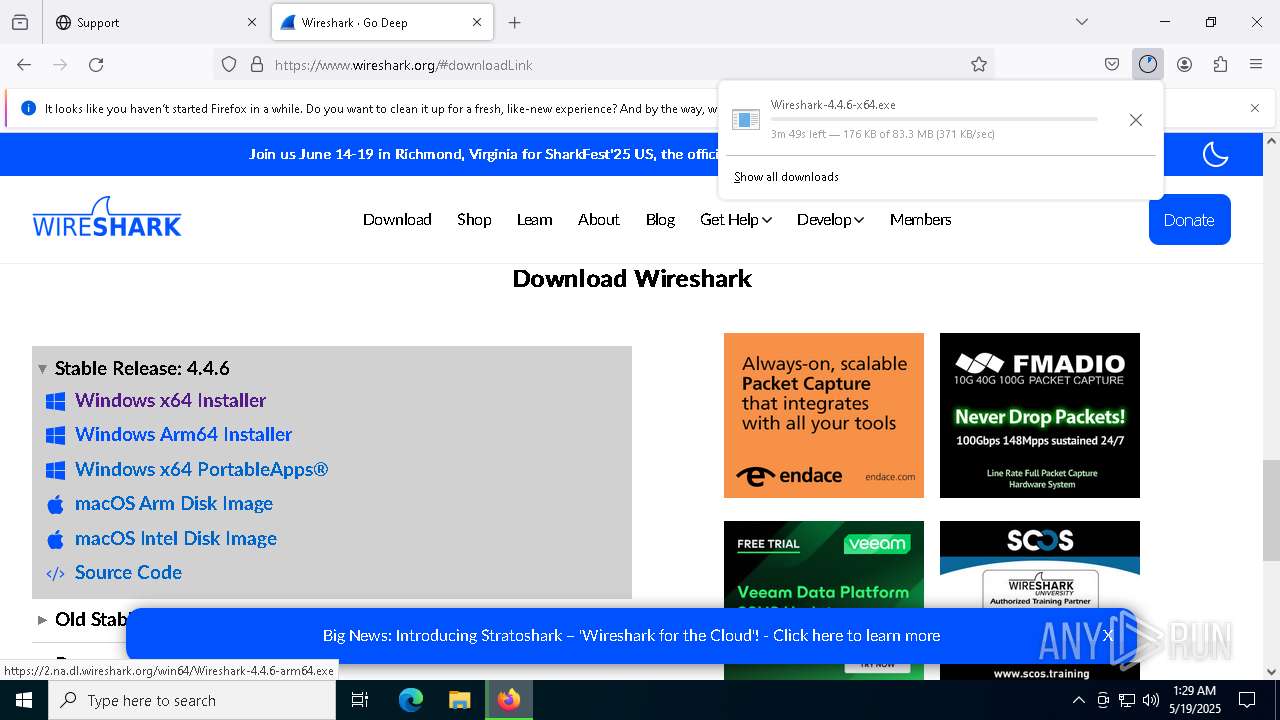Show hidden system tray icons

(x=1078, y=700)
